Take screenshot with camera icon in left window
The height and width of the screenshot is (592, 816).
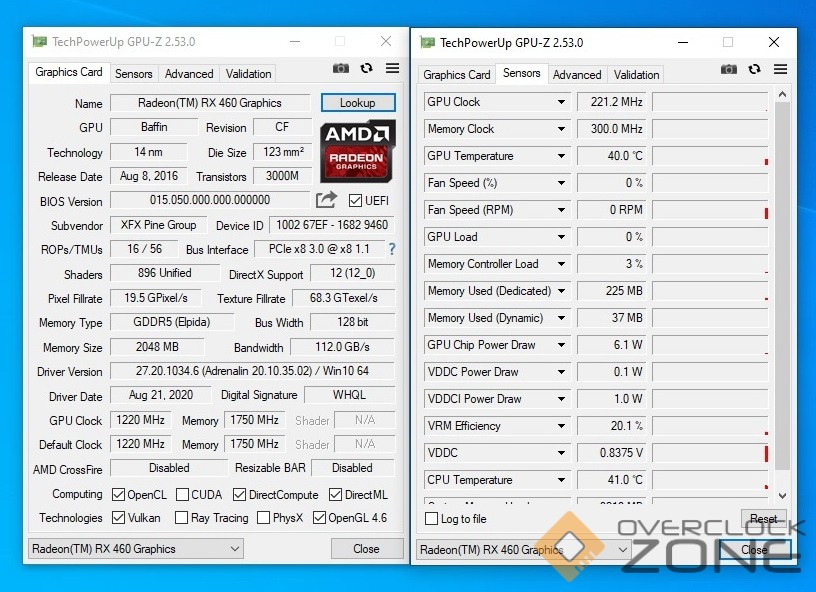tap(341, 68)
